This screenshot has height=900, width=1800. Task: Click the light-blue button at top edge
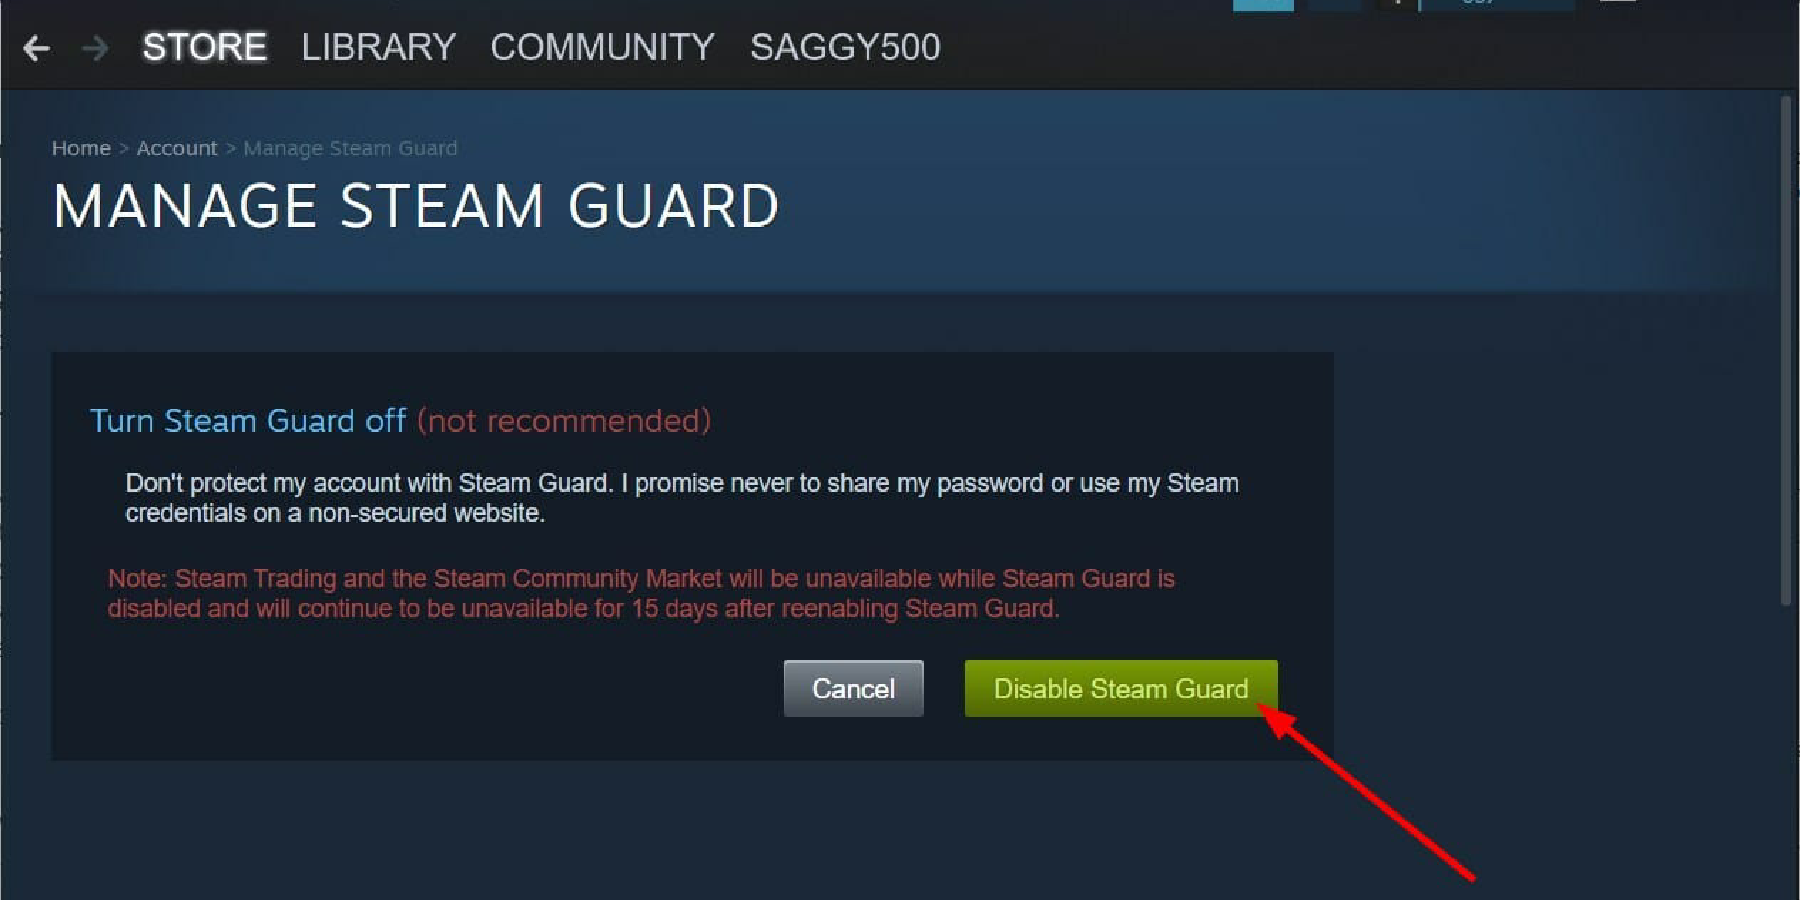click(1263, 5)
